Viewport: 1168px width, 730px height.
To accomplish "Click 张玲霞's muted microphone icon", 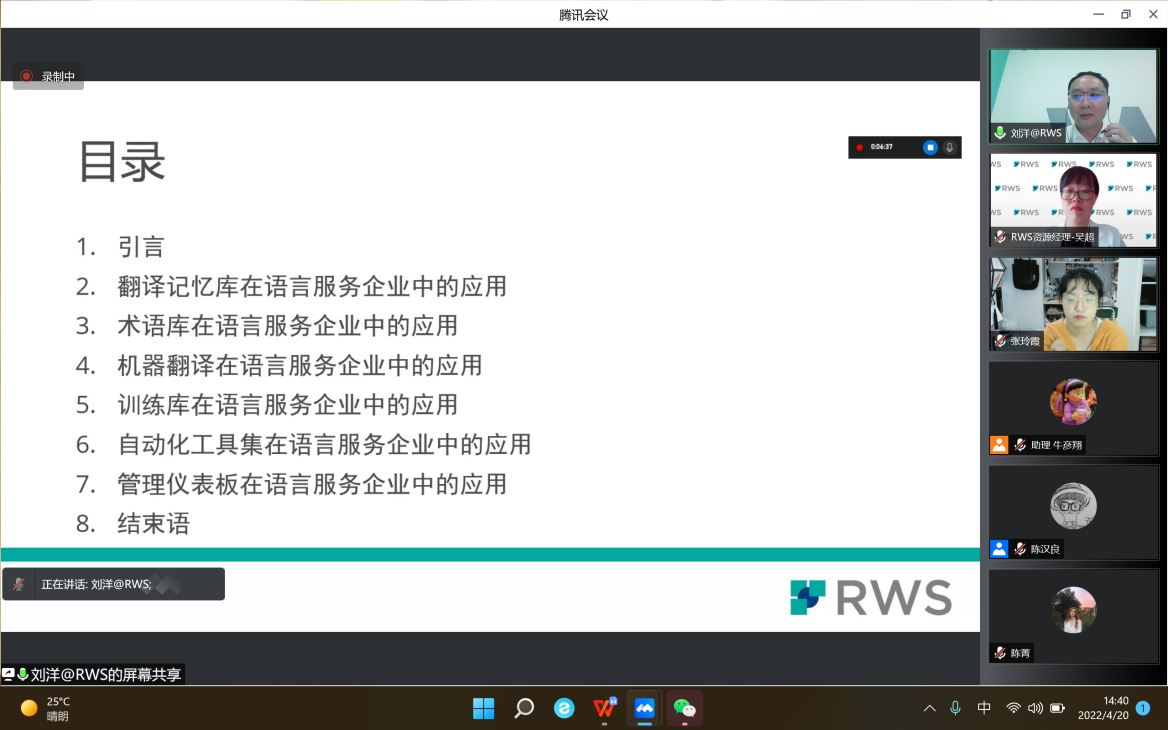I will [x=1000, y=341].
